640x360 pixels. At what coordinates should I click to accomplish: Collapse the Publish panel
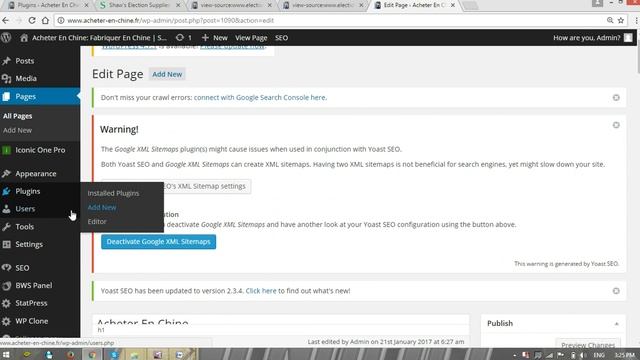(616, 324)
